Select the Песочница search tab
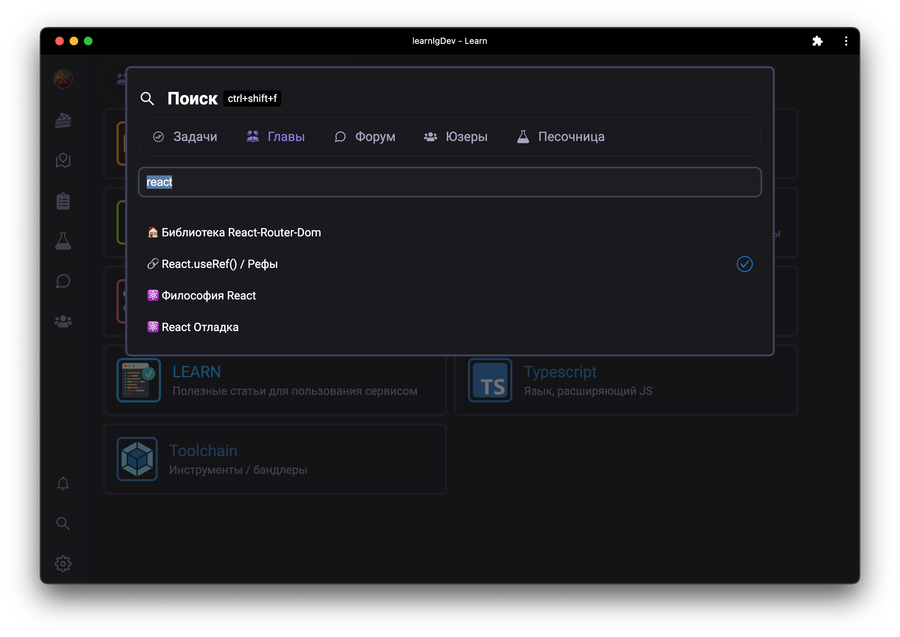900x637 pixels. (x=560, y=137)
